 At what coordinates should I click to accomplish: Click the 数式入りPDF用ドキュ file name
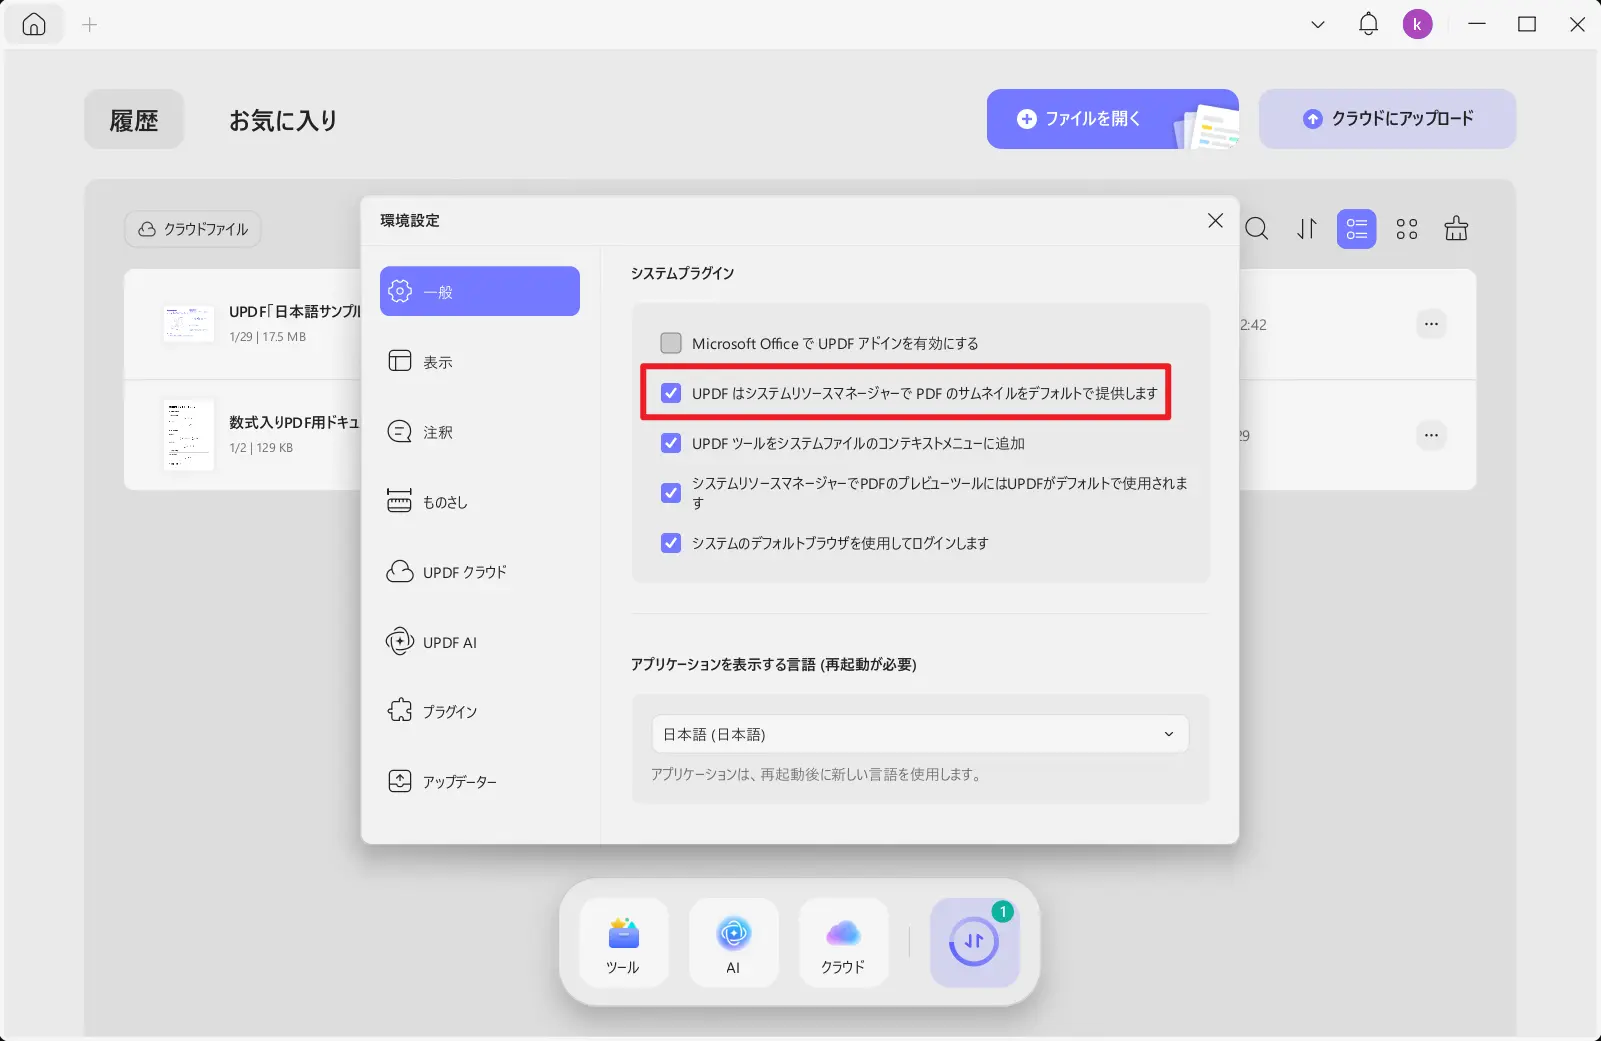(x=294, y=422)
